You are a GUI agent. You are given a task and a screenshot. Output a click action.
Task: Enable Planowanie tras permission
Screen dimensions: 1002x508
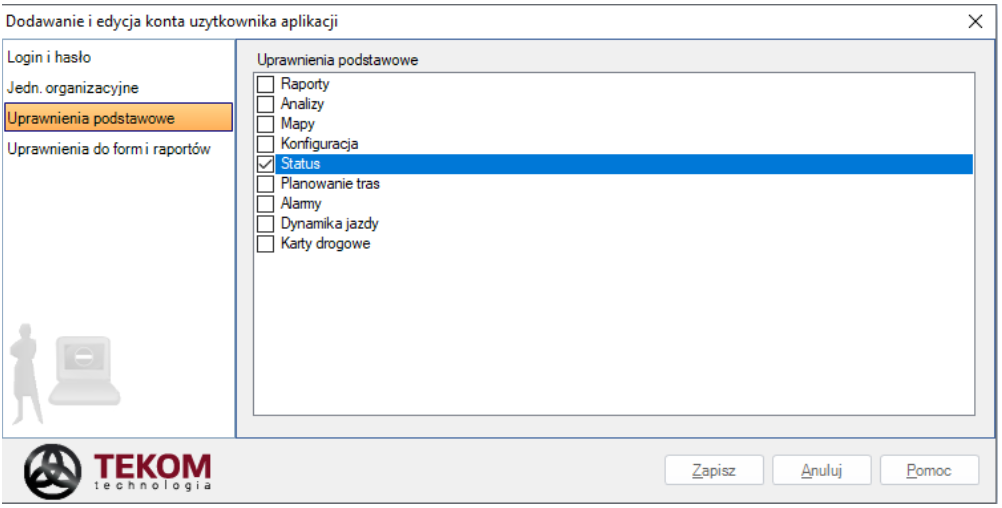pos(265,183)
